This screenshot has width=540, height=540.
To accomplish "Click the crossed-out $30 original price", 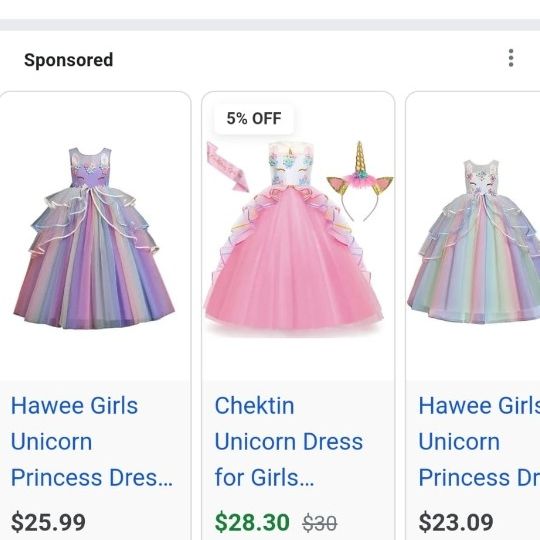I will click(x=320, y=523).
